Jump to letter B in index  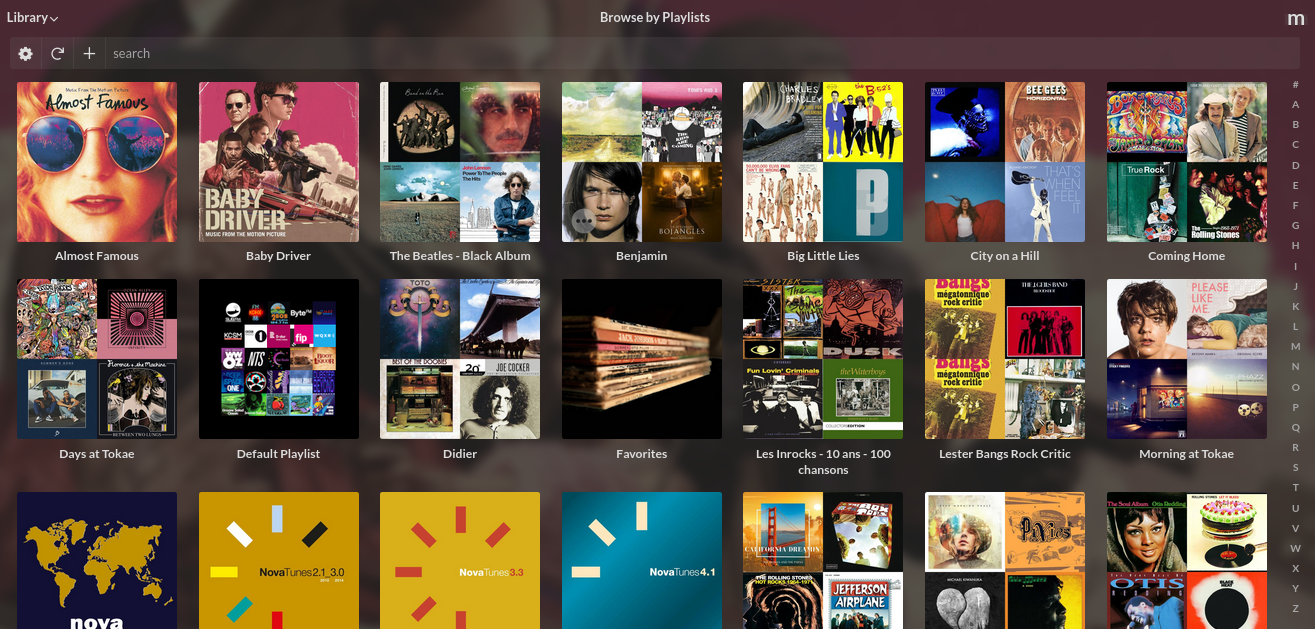click(1296, 124)
